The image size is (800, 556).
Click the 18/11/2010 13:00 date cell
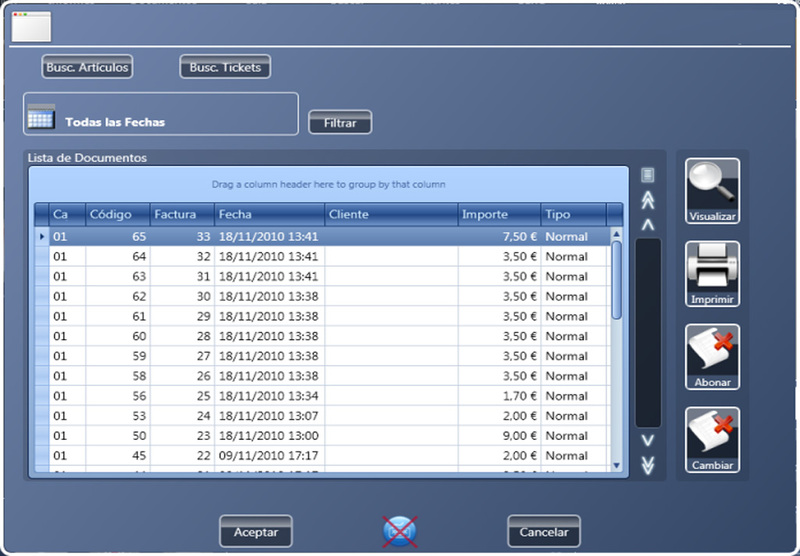point(269,436)
